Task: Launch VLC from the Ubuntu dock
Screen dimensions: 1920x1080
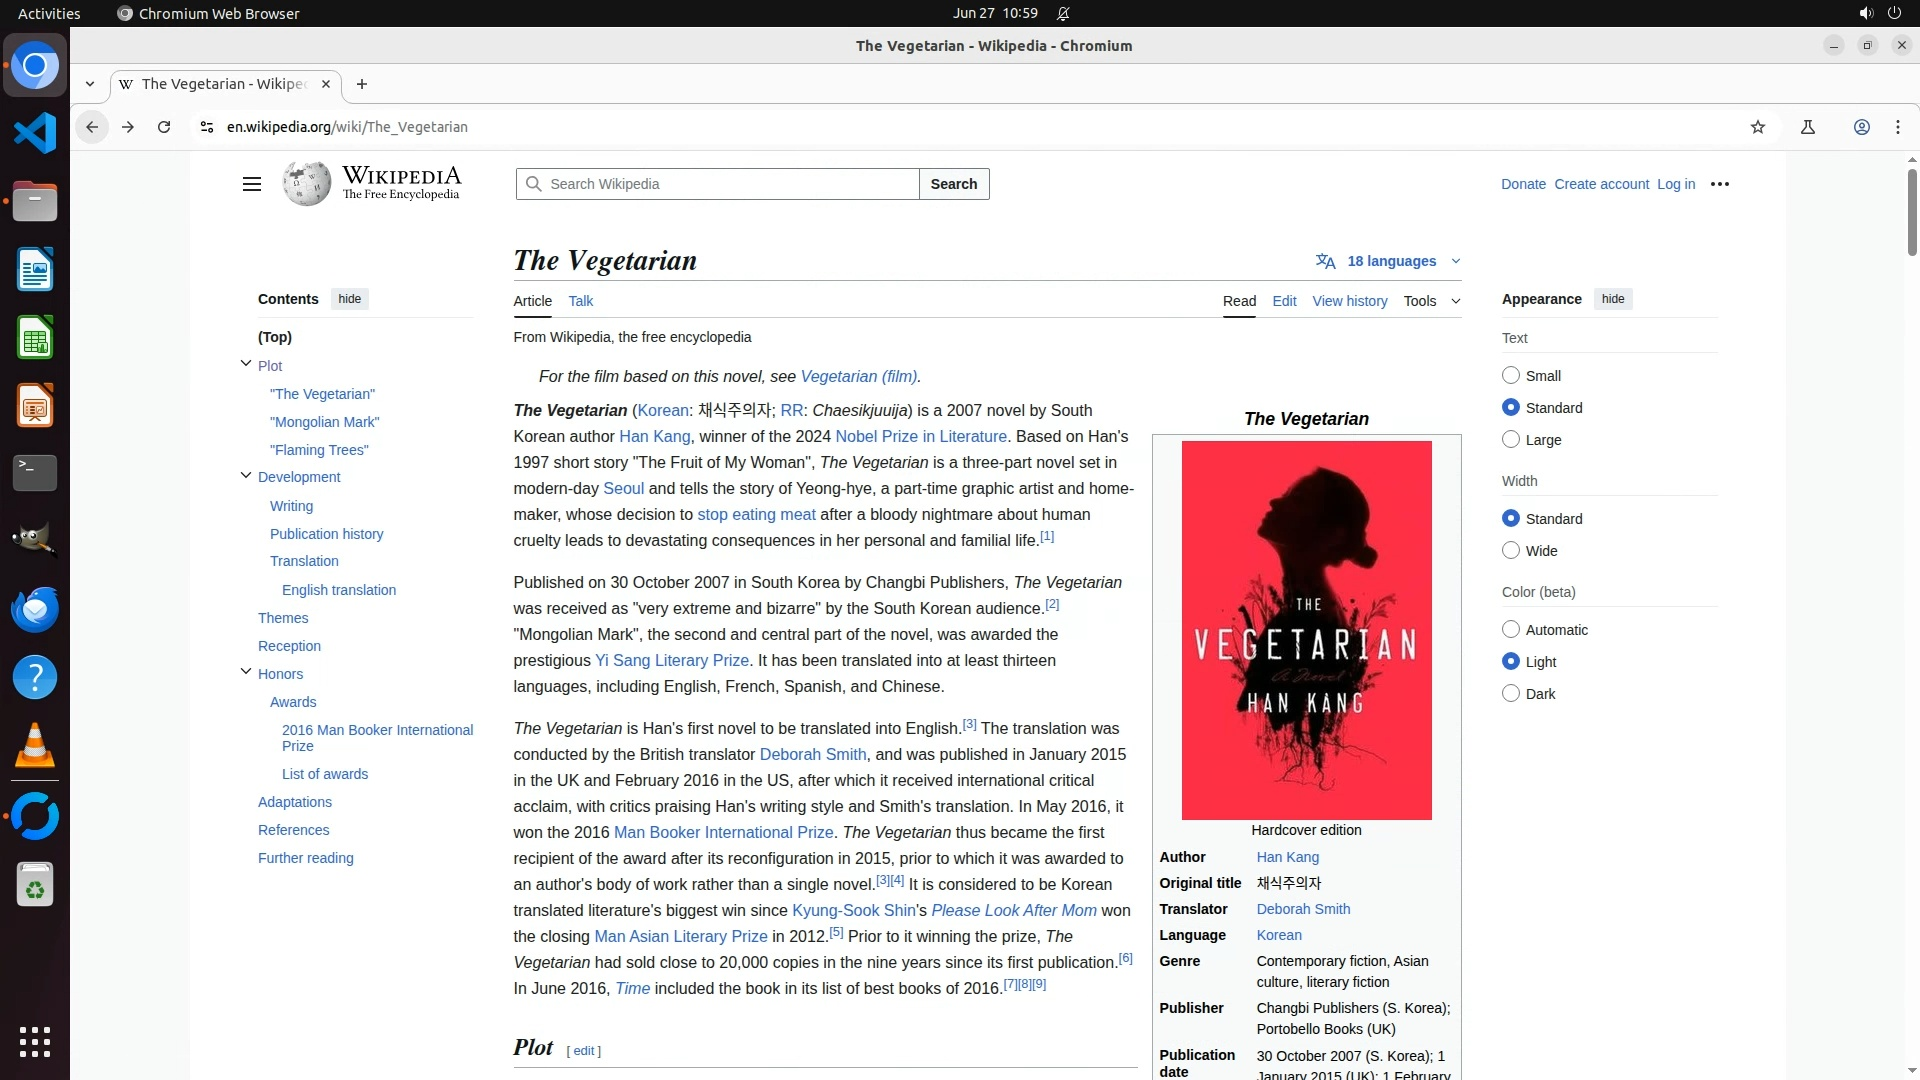Action: tap(35, 747)
